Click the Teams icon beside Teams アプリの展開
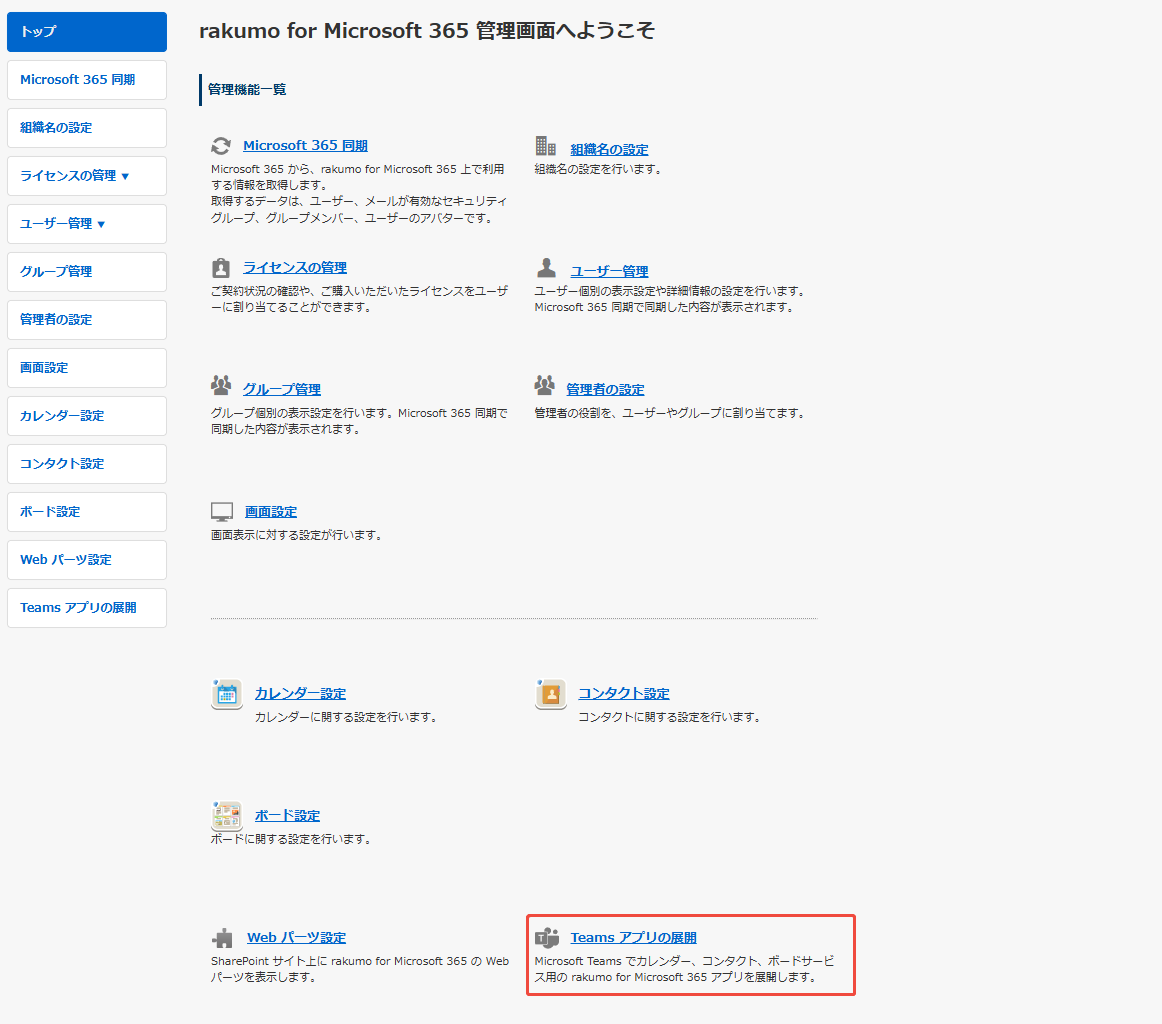Image resolution: width=1162 pixels, height=1024 pixels. tap(547, 937)
